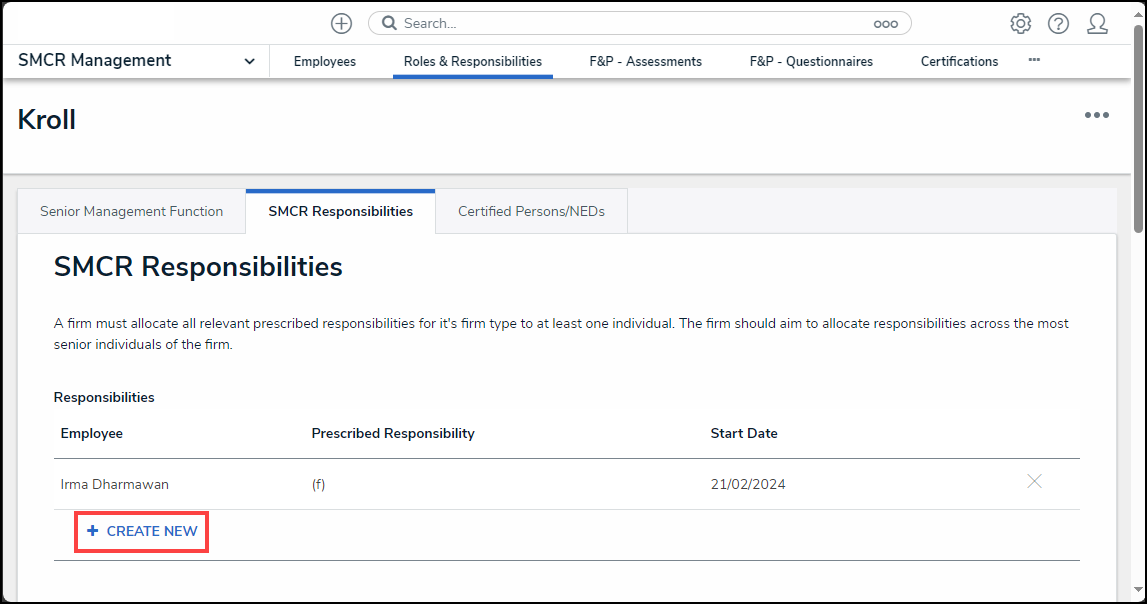Open the Employees menu item
The width and height of the screenshot is (1147, 604).
pos(324,61)
